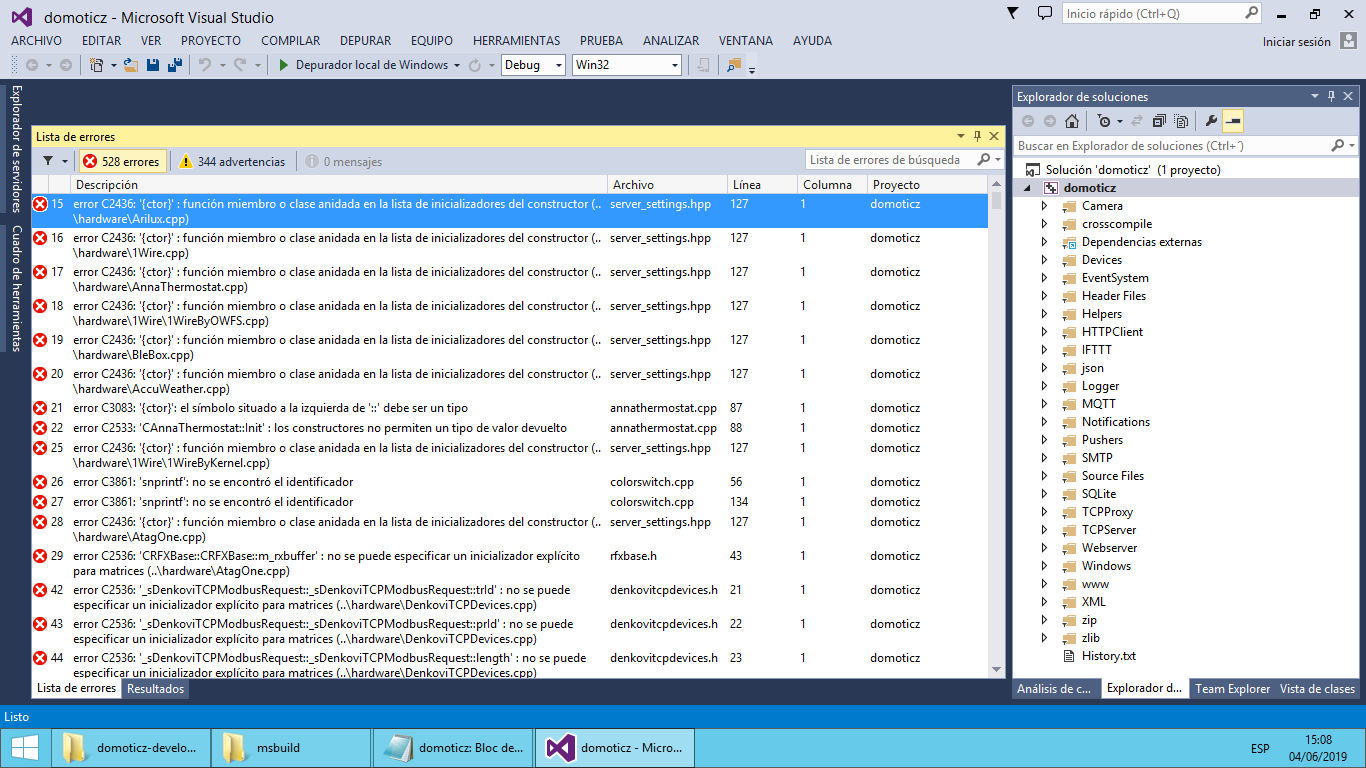Click Iniciar sesión link
The height and width of the screenshot is (768, 1366).
click(1297, 42)
